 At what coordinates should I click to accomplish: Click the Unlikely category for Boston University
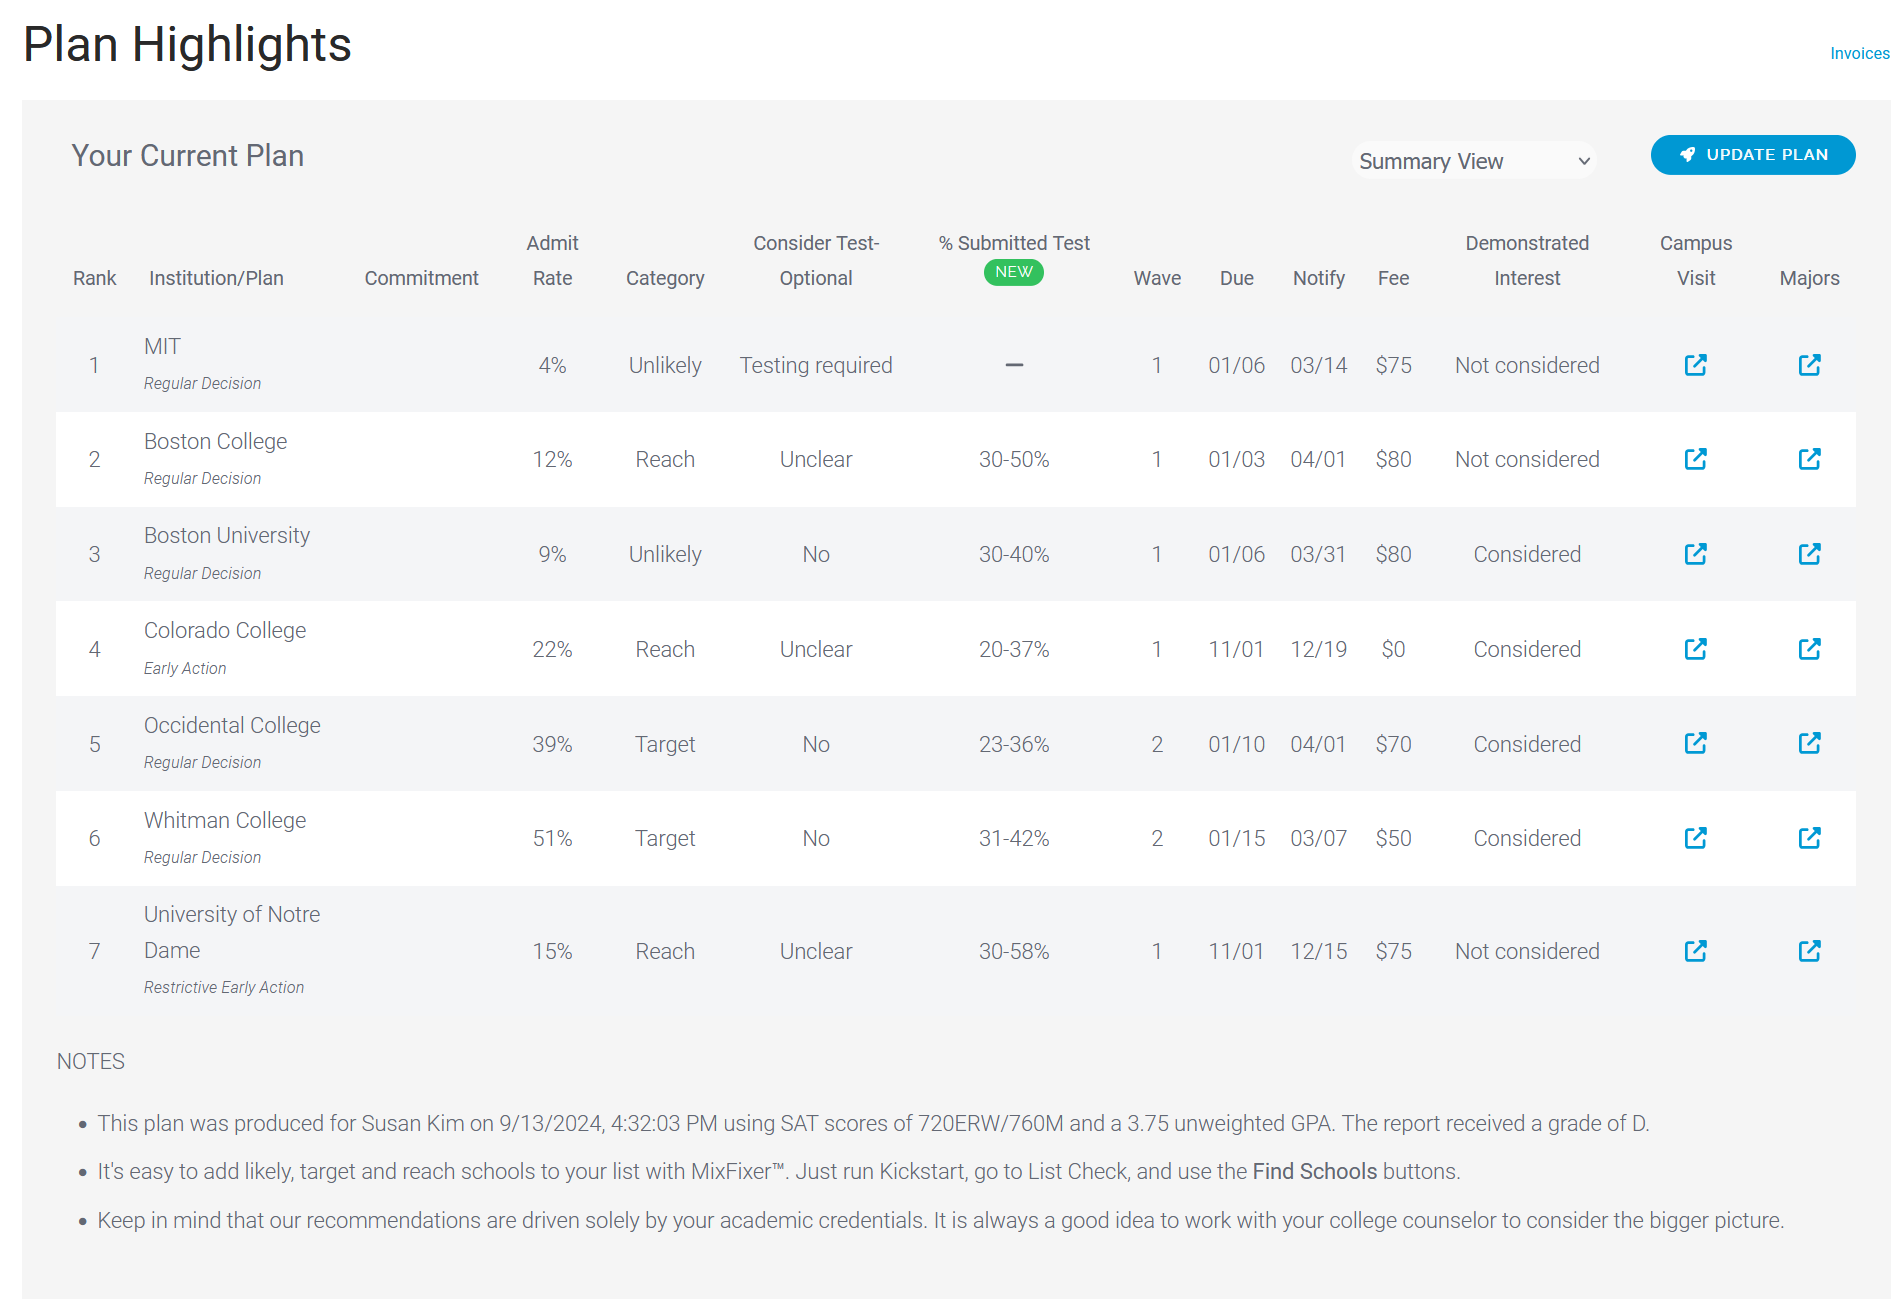665,555
